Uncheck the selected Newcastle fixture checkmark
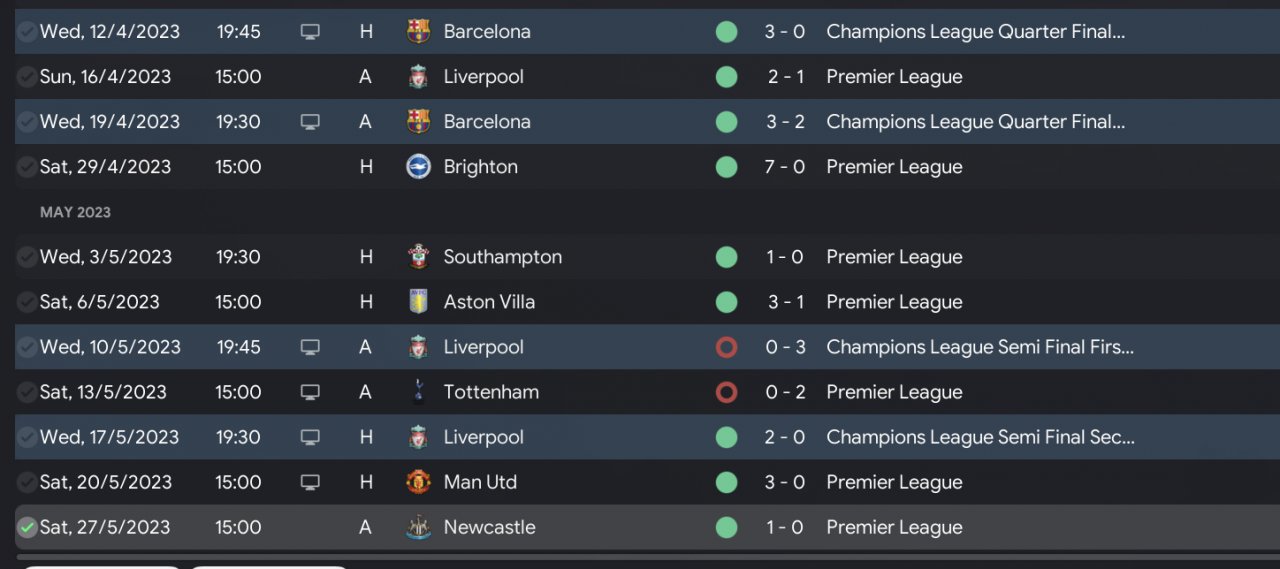Viewport: 1280px width, 569px height. click(27, 527)
